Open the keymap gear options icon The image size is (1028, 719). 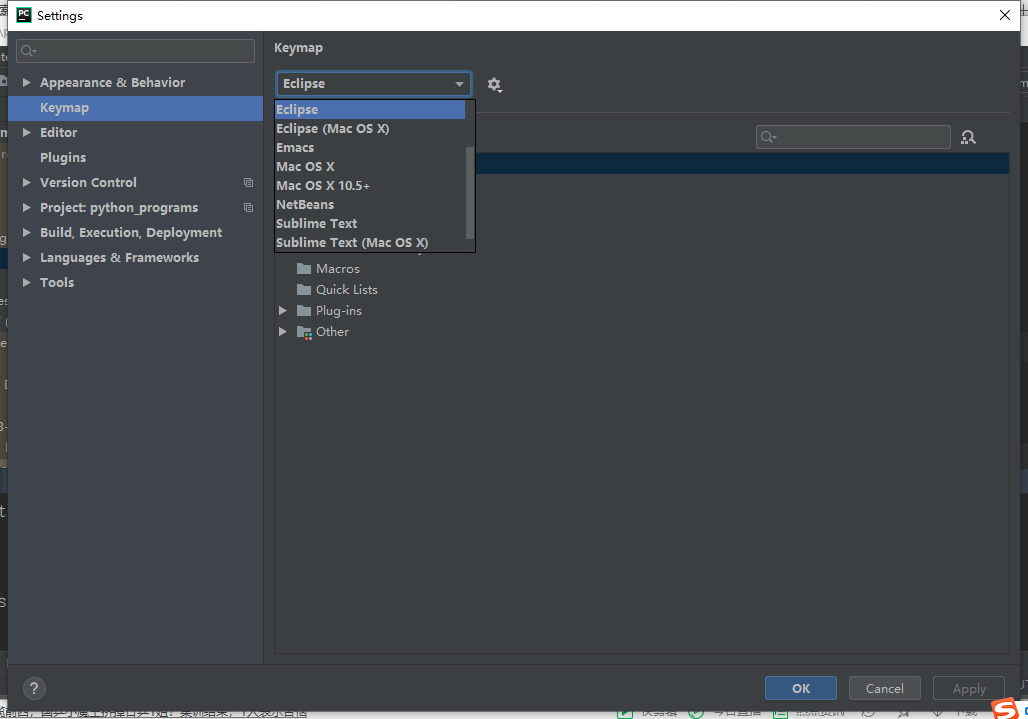[494, 85]
